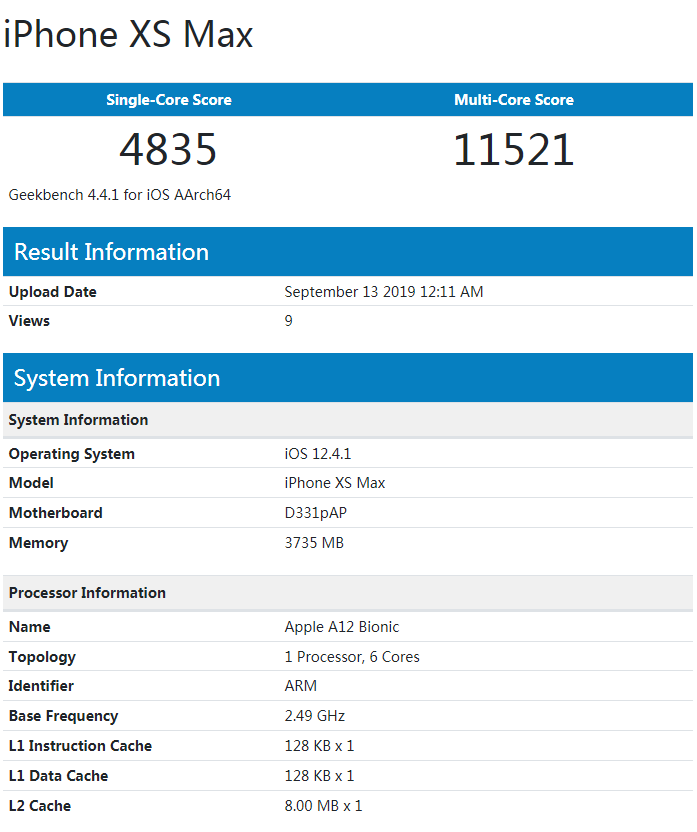
Task: Select the Multi-Core Score header
Action: coord(514,100)
